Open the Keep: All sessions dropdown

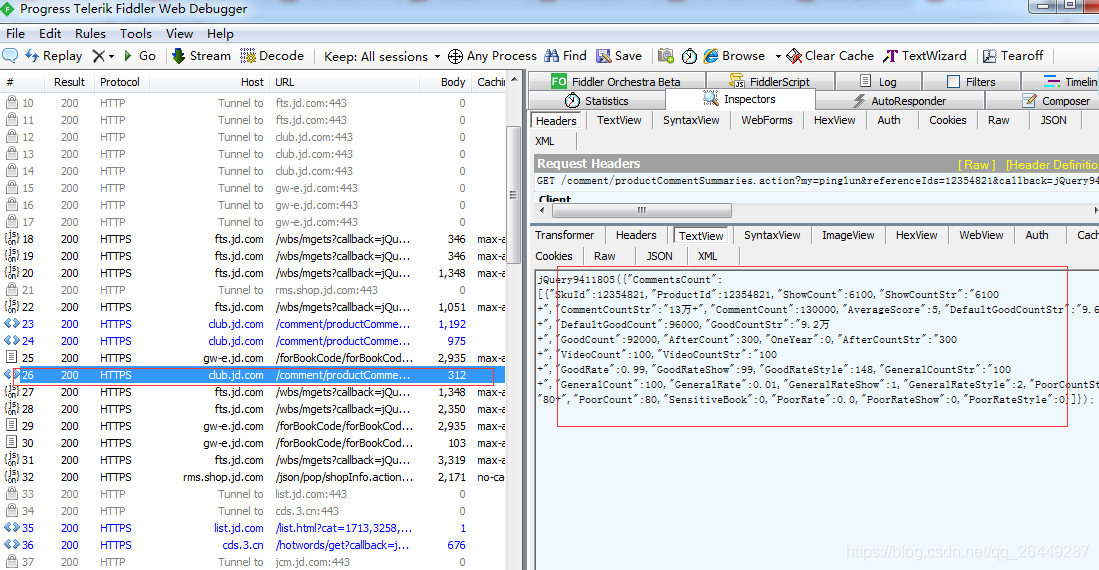(382, 56)
